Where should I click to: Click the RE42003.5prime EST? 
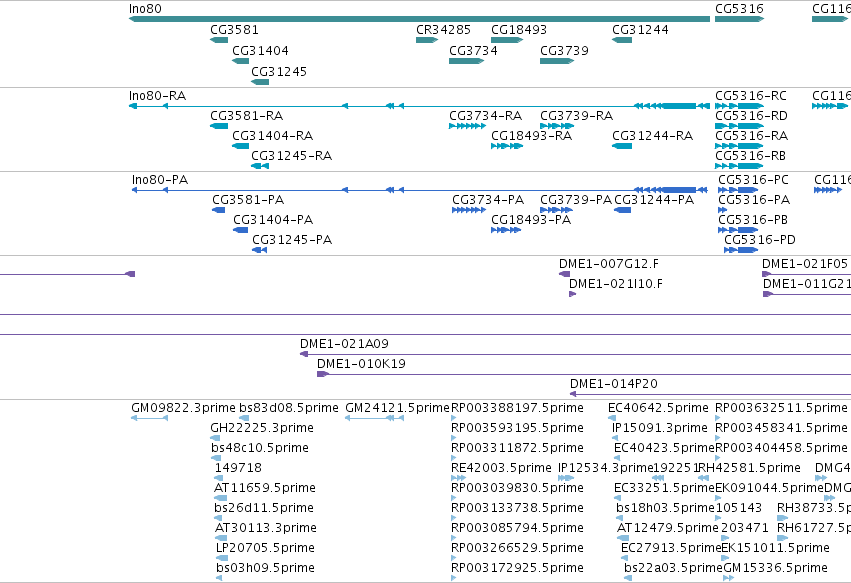point(458,478)
